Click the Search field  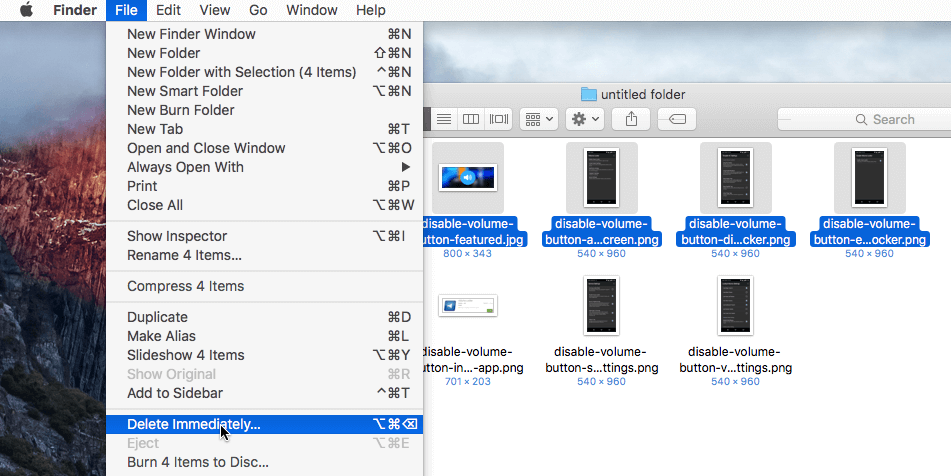(x=864, y=119)
